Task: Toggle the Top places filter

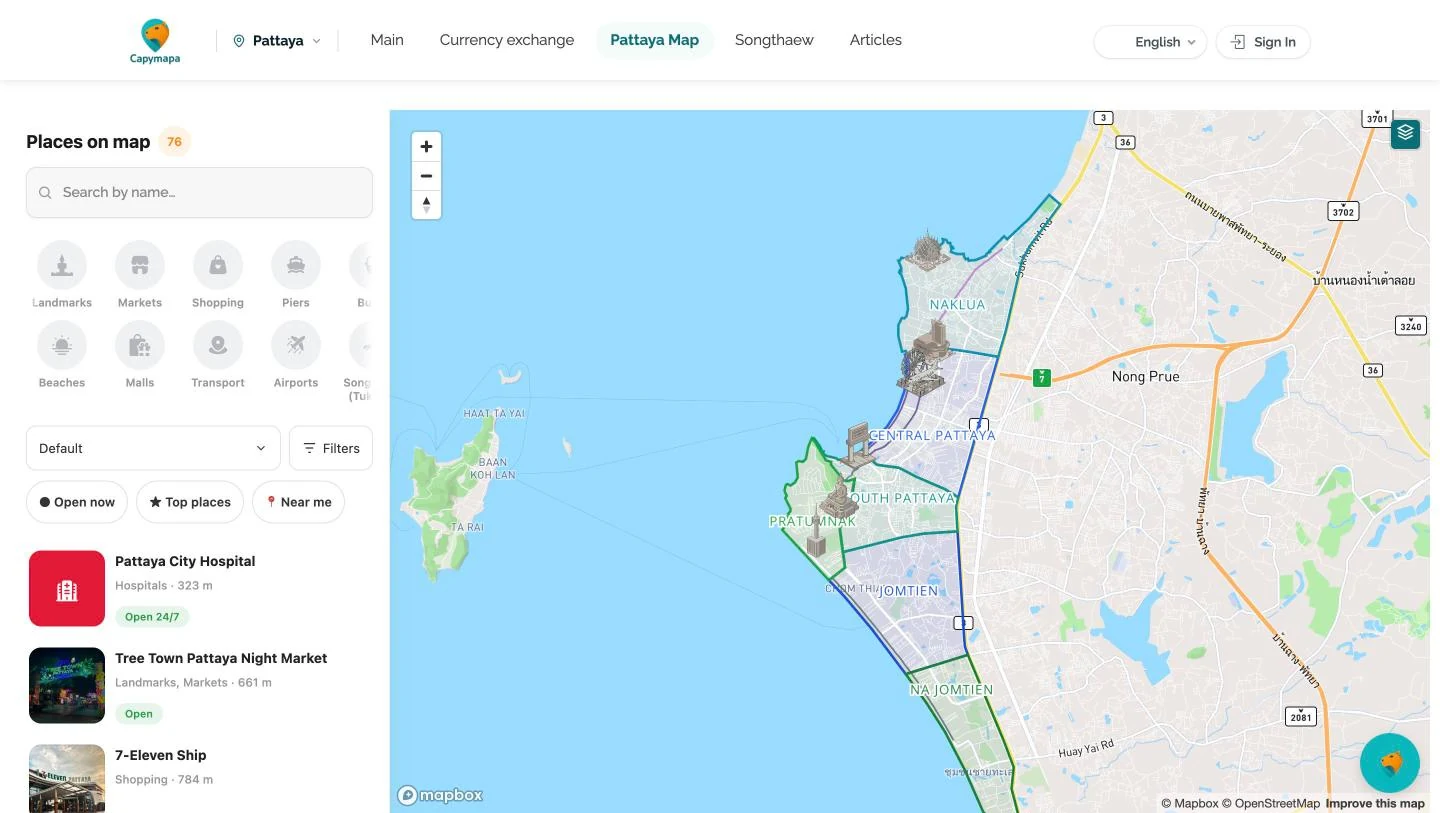Action: (190, 502)
